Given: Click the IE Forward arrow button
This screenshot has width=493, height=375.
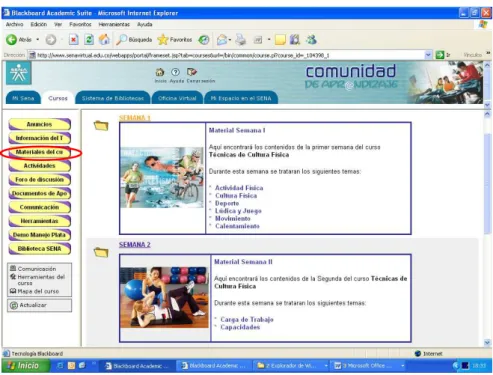Looking at the screenshot, I should point(51,40).
